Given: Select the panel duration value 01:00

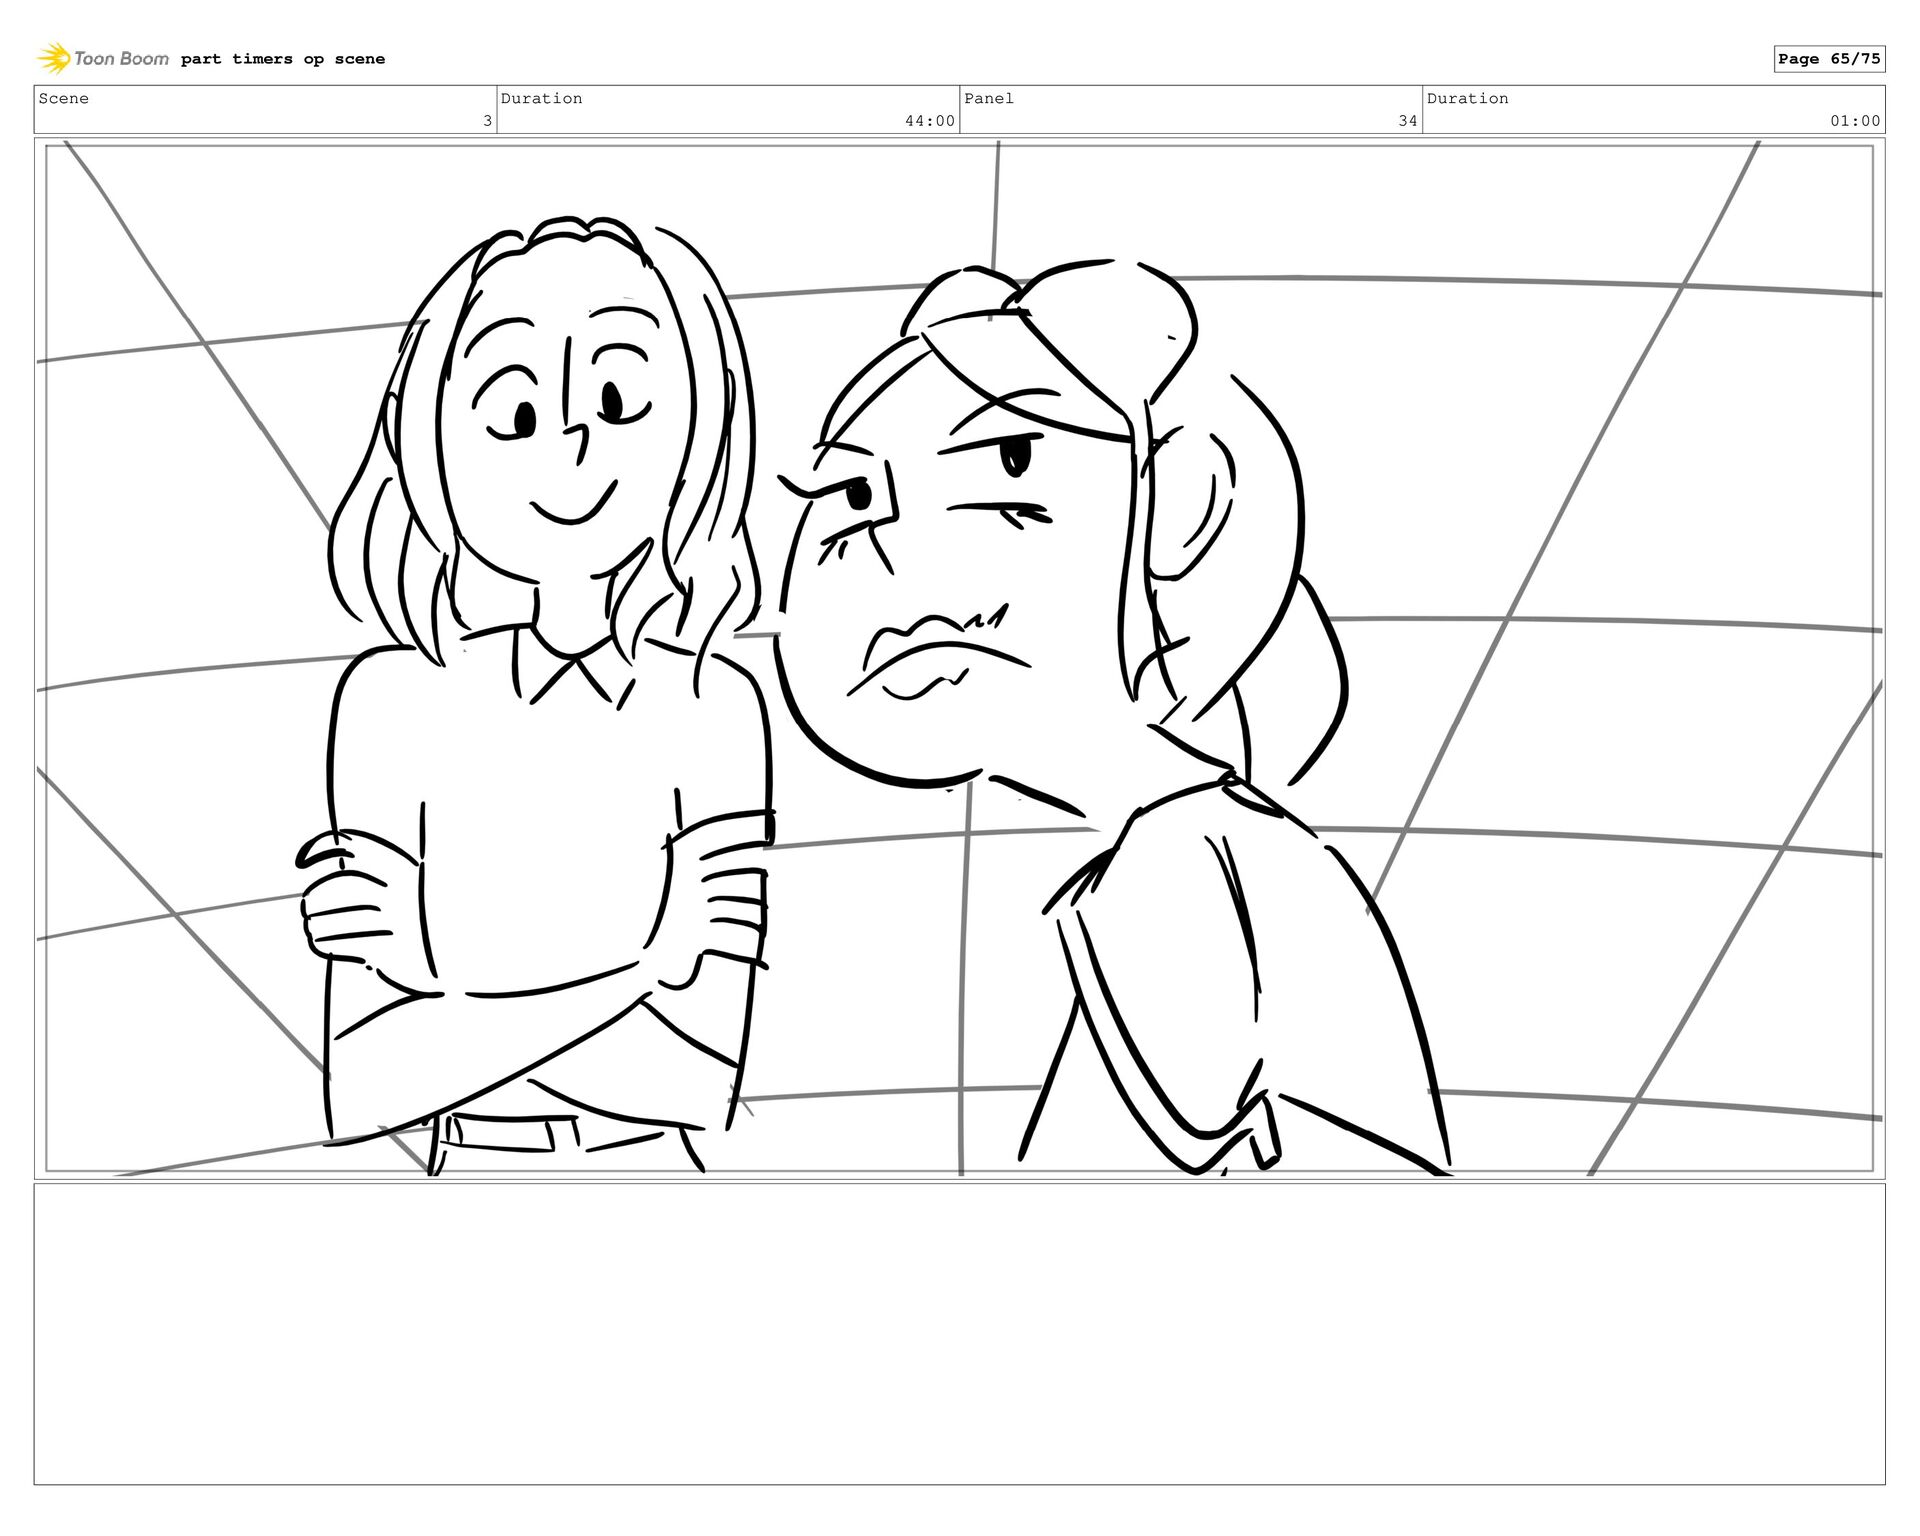Looking at the screenshot, I should [x=1855, y=121].
